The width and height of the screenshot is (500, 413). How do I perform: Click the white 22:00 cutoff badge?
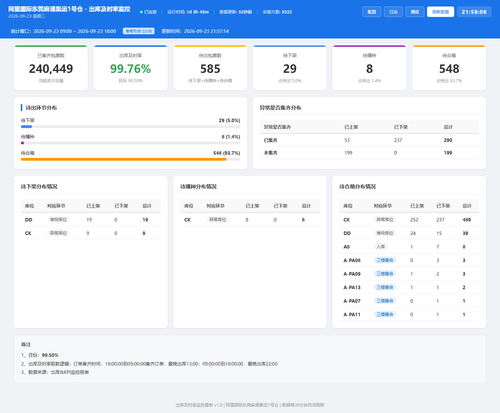pos(139,31)
